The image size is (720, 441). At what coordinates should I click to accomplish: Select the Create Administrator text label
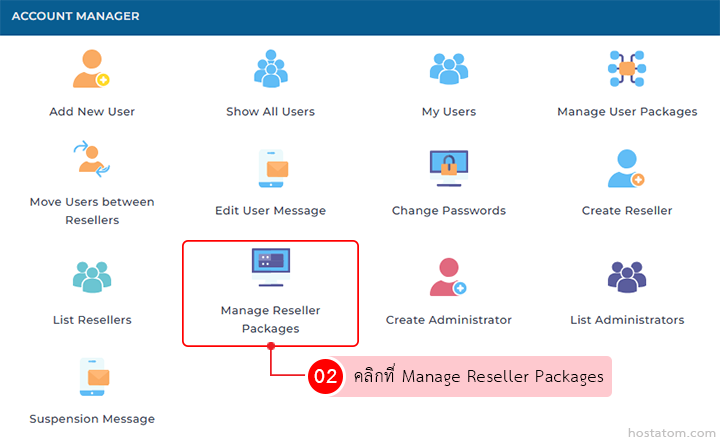coord(448,320)
